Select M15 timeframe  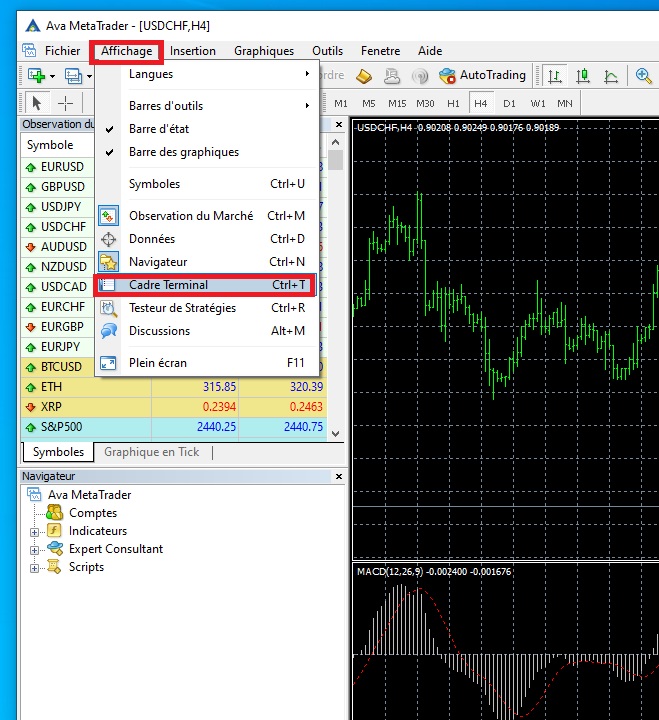coord(397,104)
